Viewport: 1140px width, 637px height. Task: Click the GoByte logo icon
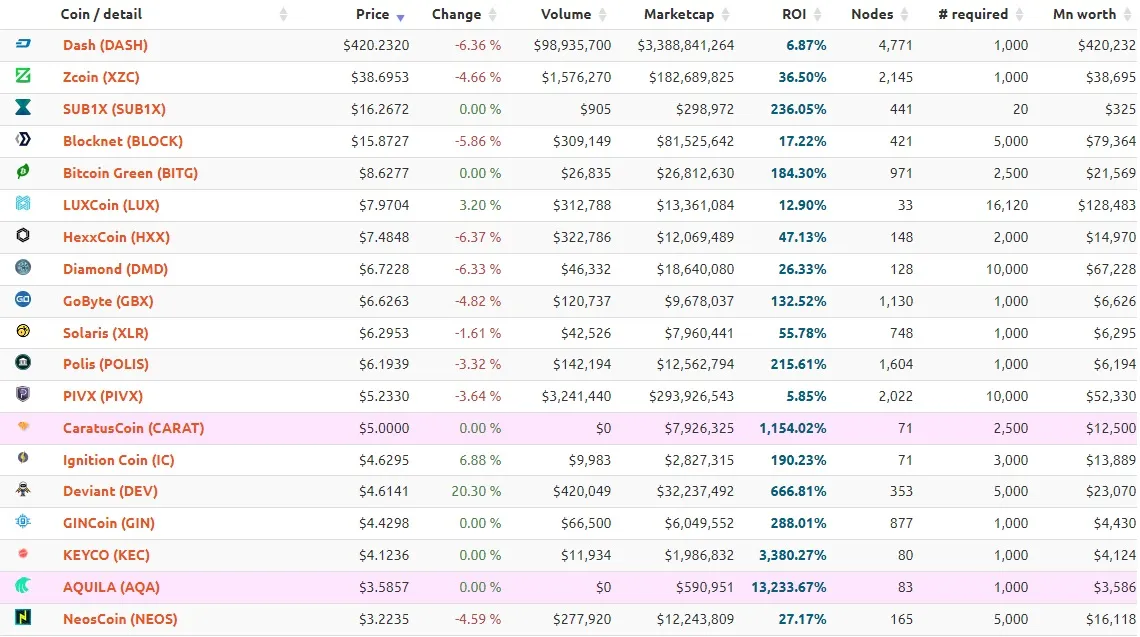(x=23, y=299)
